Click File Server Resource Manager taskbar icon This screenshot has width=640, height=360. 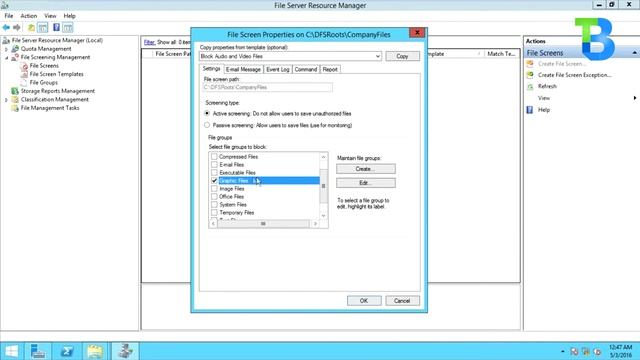pyautogui.click(x=125, y=351)
